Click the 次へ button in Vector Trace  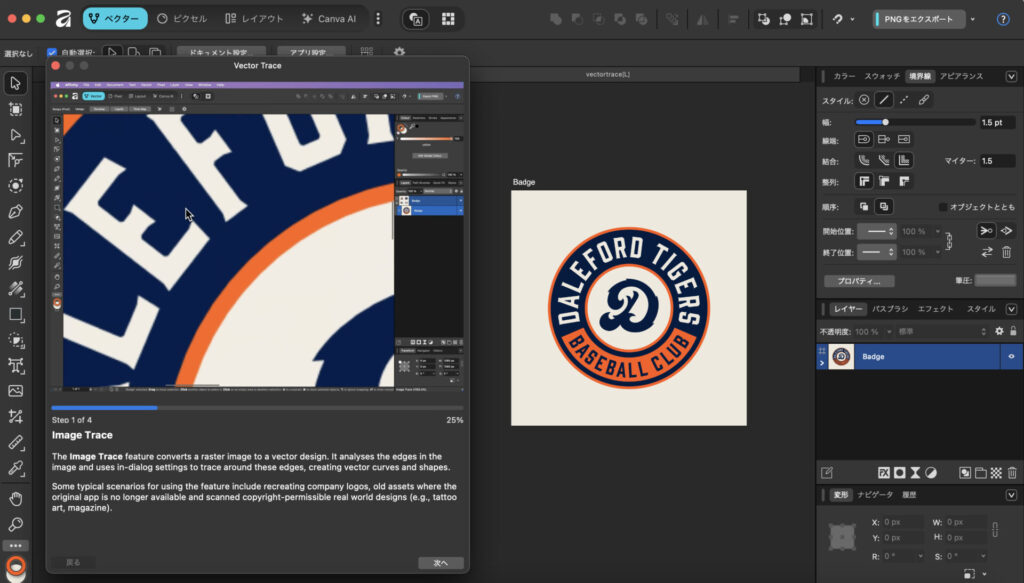[x=440, y=563]
